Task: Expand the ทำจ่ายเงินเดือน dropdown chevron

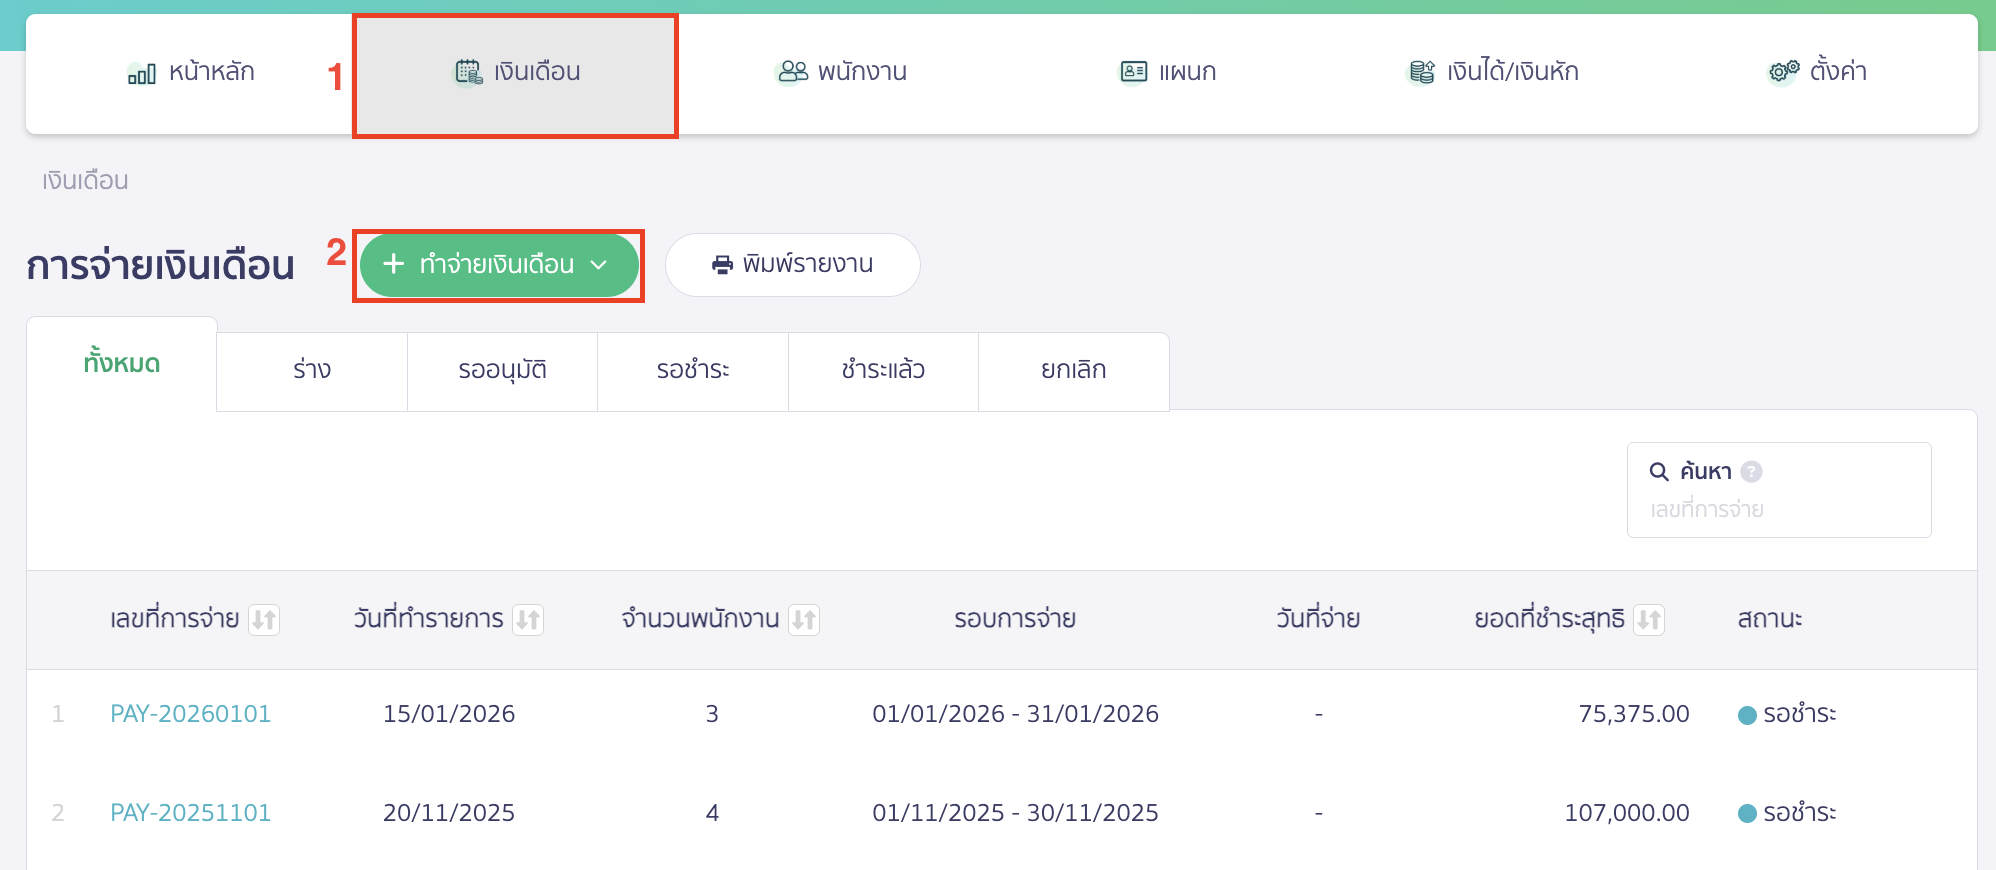Action: coord(599,265)
